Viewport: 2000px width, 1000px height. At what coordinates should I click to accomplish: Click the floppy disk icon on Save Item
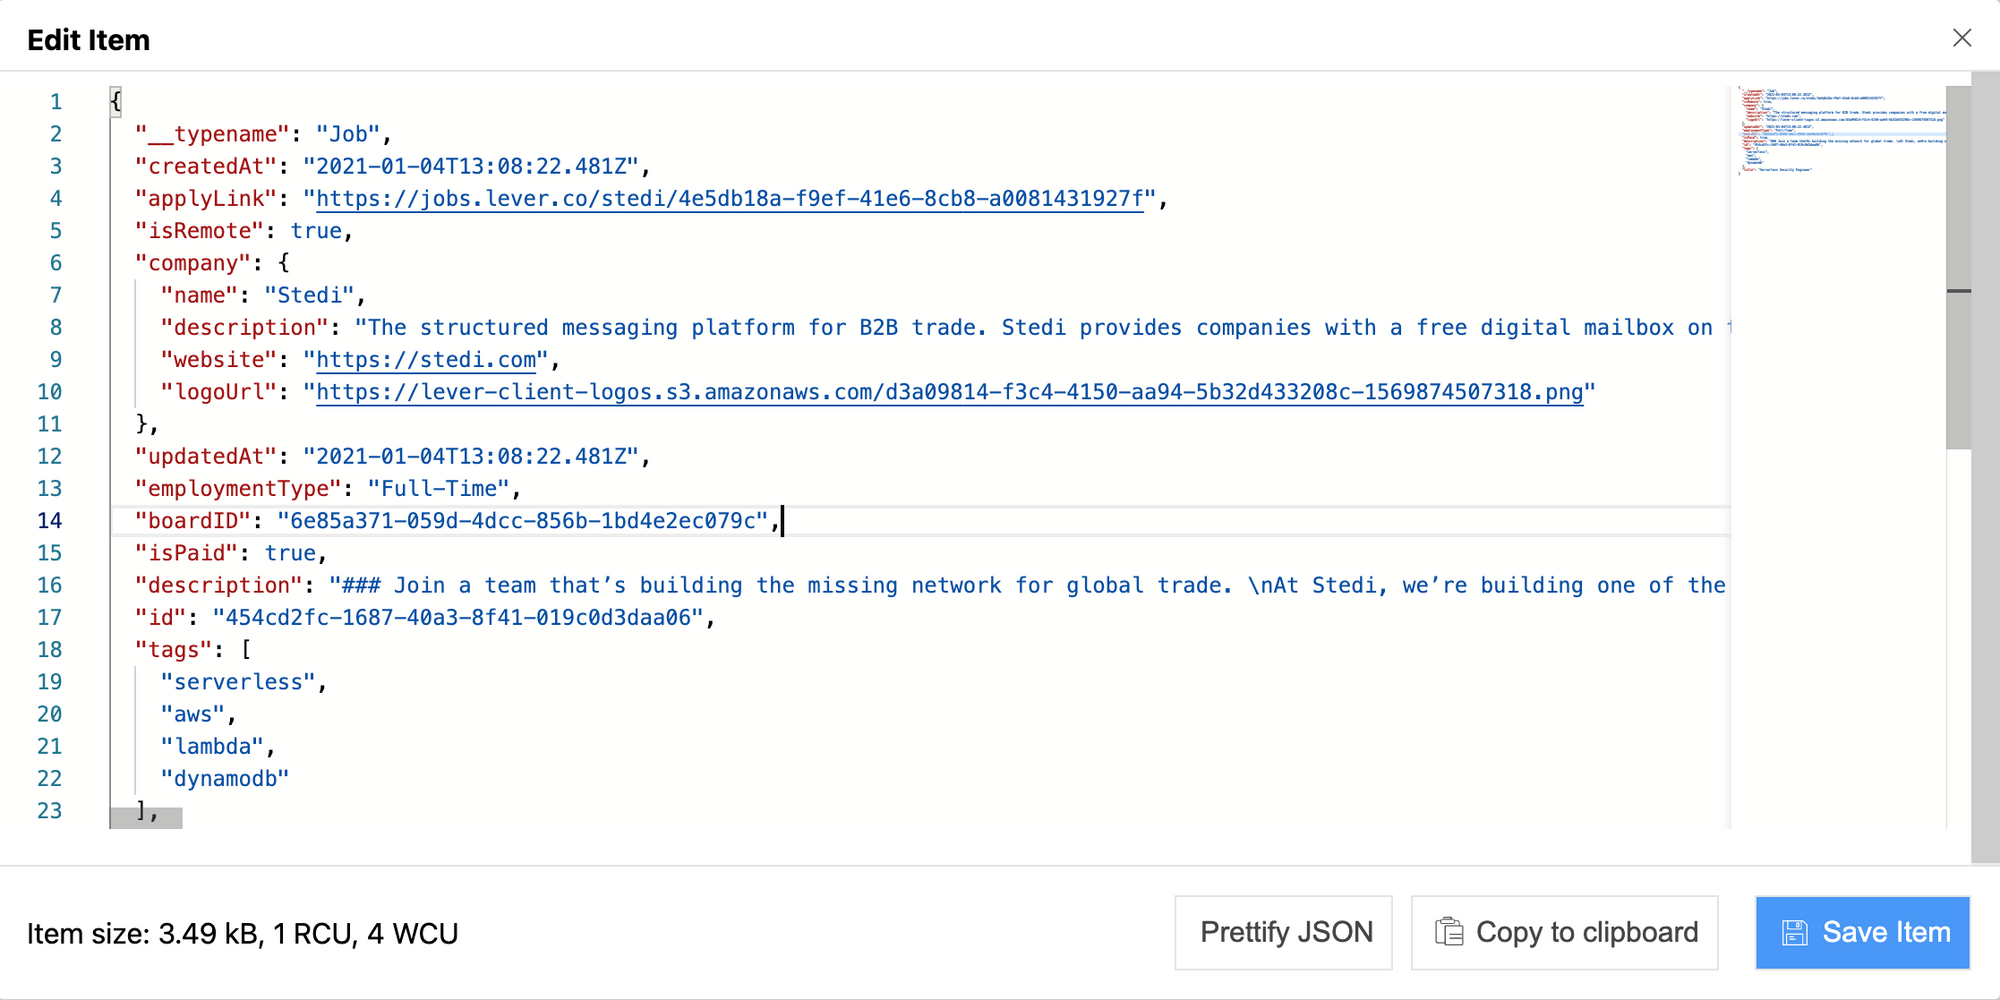click(x=1797, y=931)
